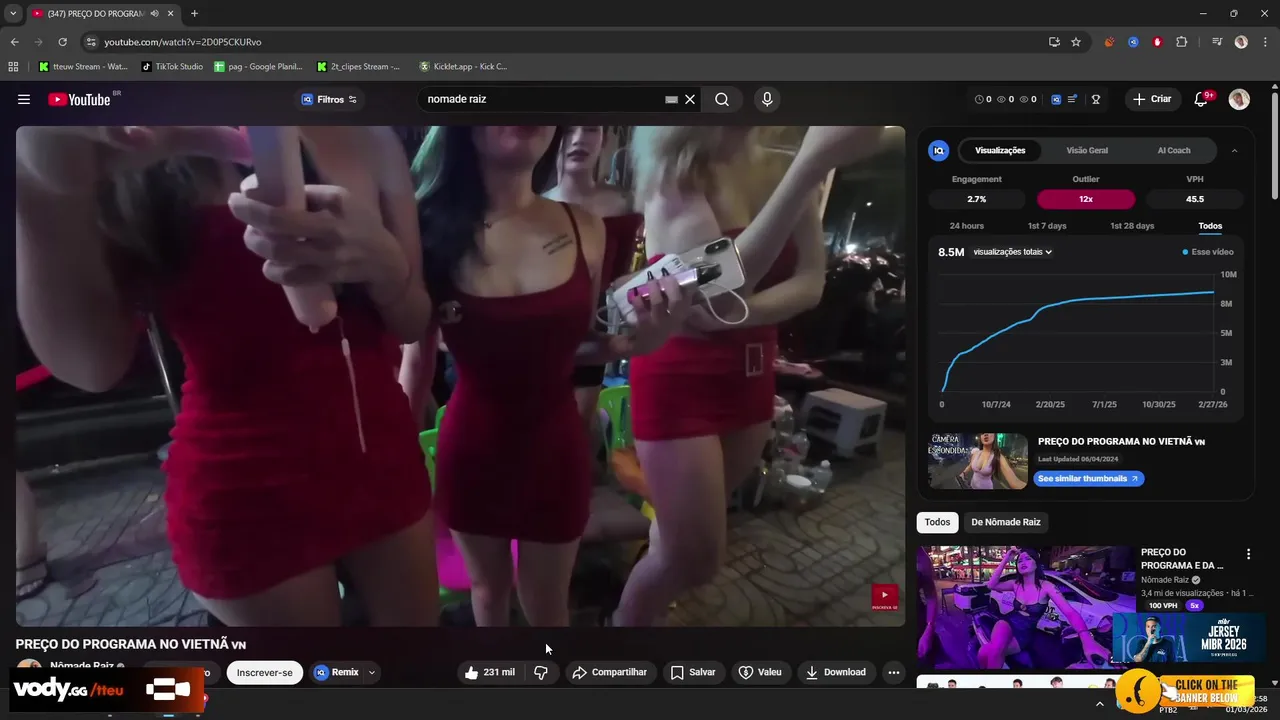
Task: Save the video with Salvar
Action: [693, 673]
